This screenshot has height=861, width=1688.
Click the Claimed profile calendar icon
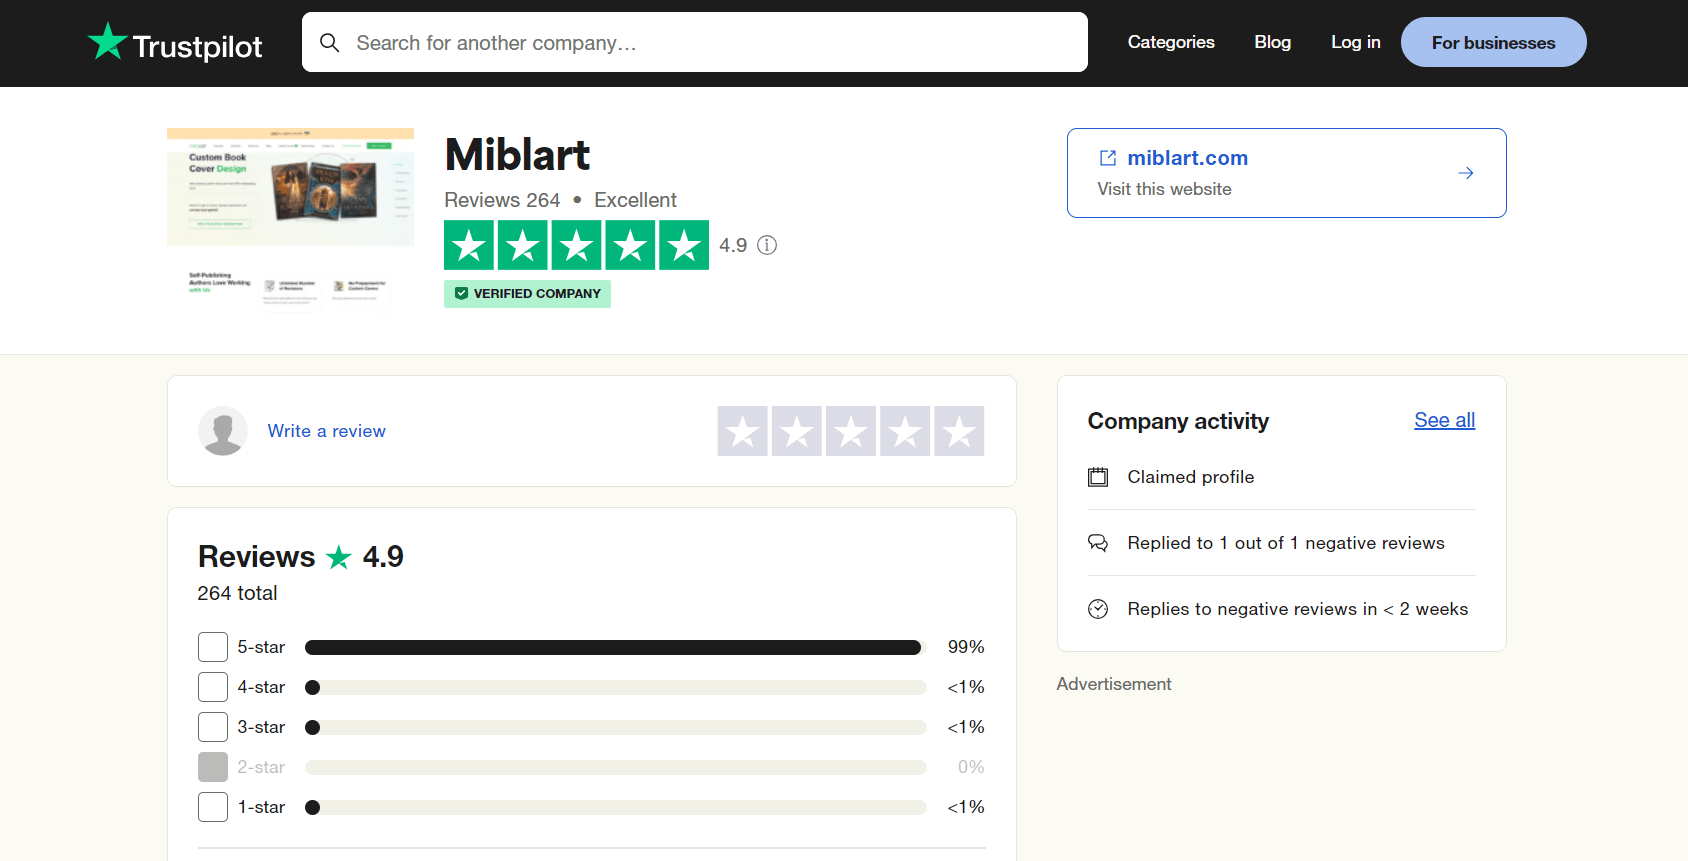pos(1098,477)
